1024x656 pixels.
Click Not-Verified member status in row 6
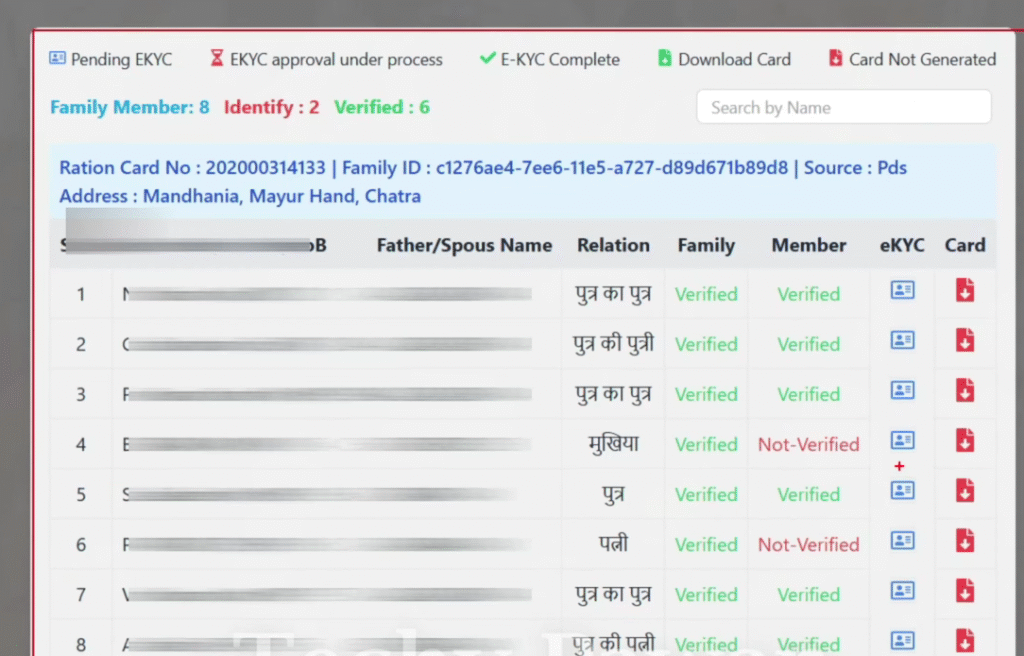[808, 545]
